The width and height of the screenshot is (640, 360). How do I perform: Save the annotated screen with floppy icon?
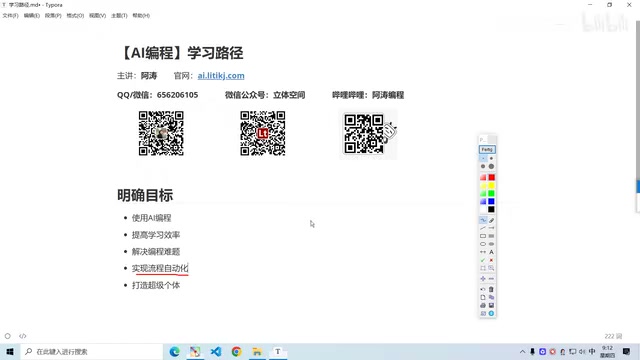pyautogui.click(x=491, y=305)
